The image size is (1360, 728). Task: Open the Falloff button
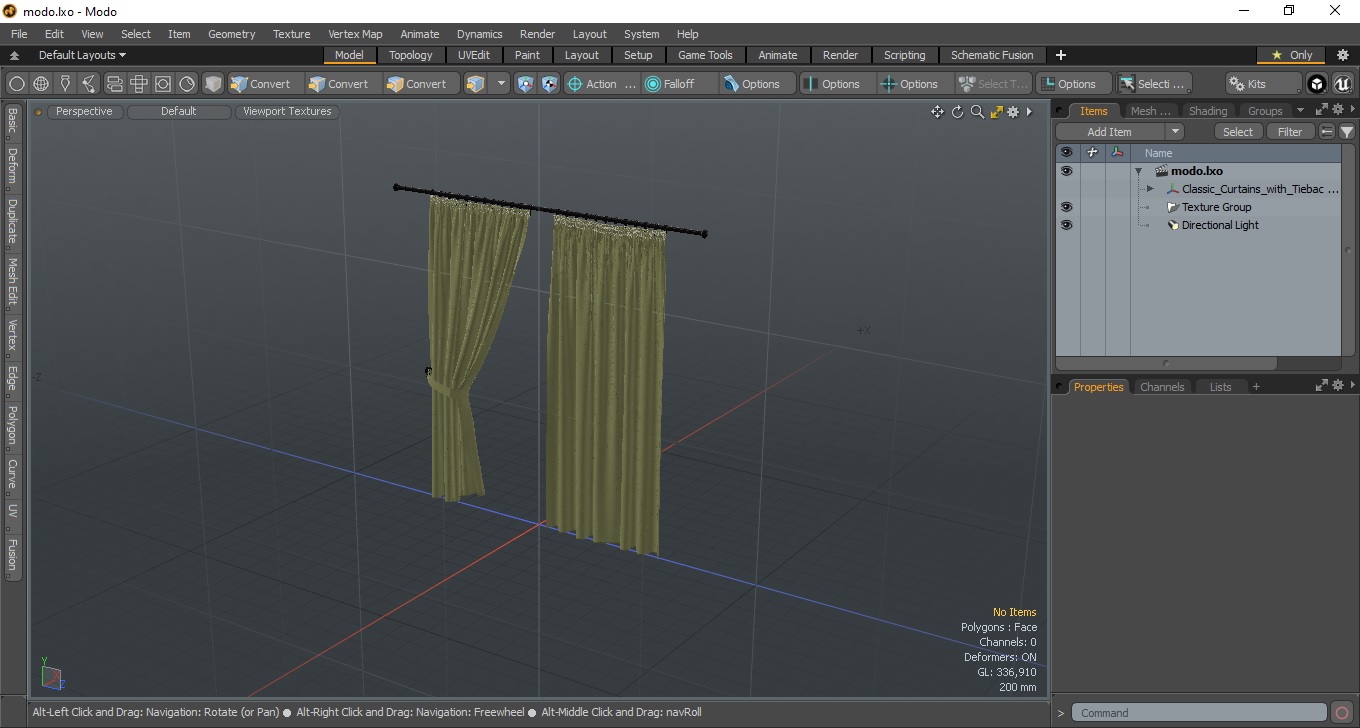tap(679, 84)
